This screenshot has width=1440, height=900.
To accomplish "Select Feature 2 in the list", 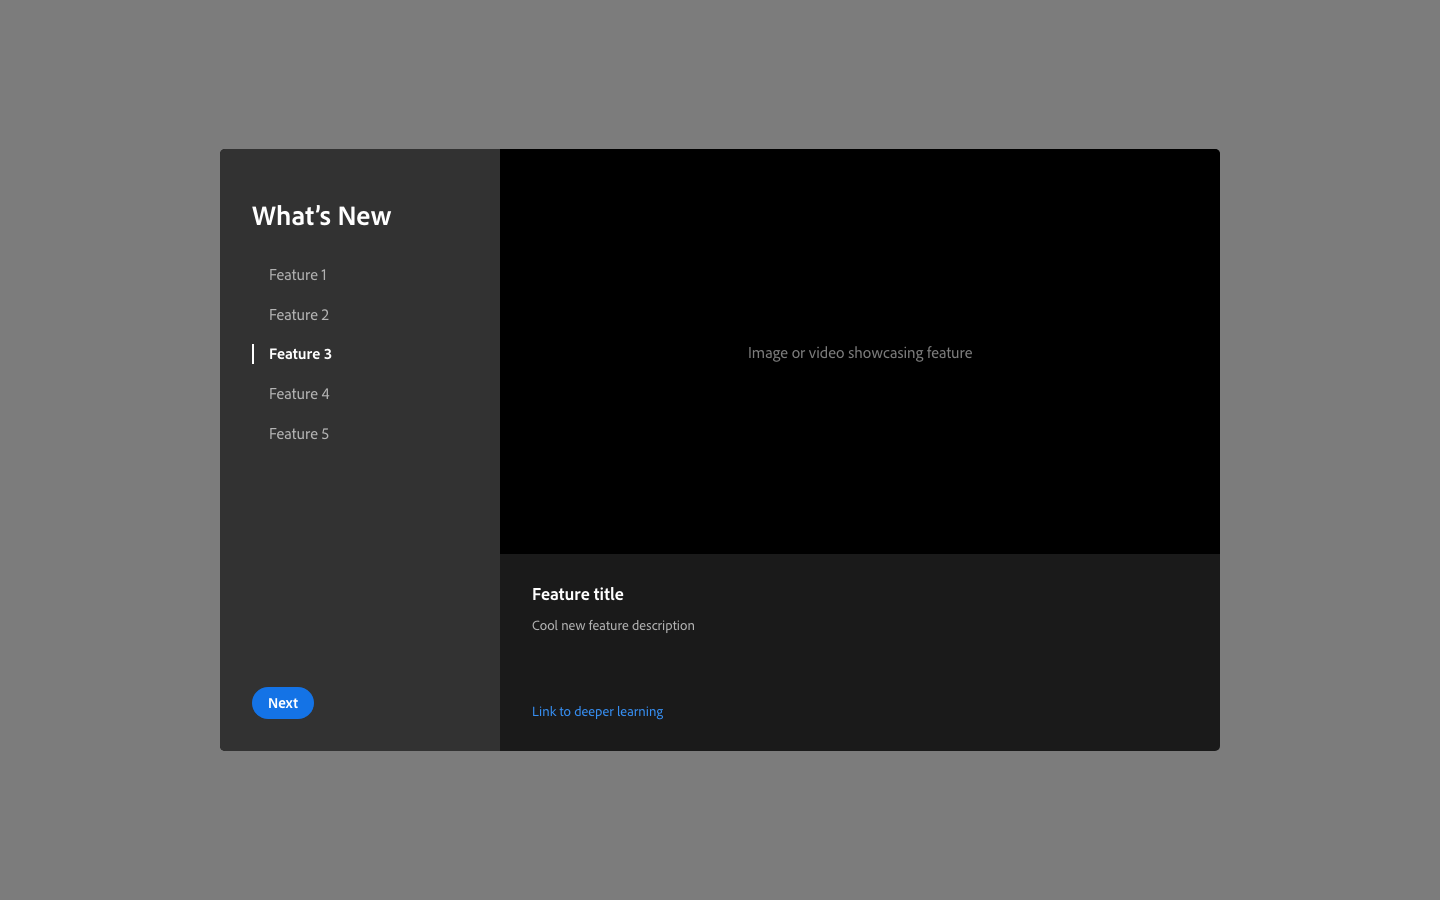I will click(x=299, y=315).
